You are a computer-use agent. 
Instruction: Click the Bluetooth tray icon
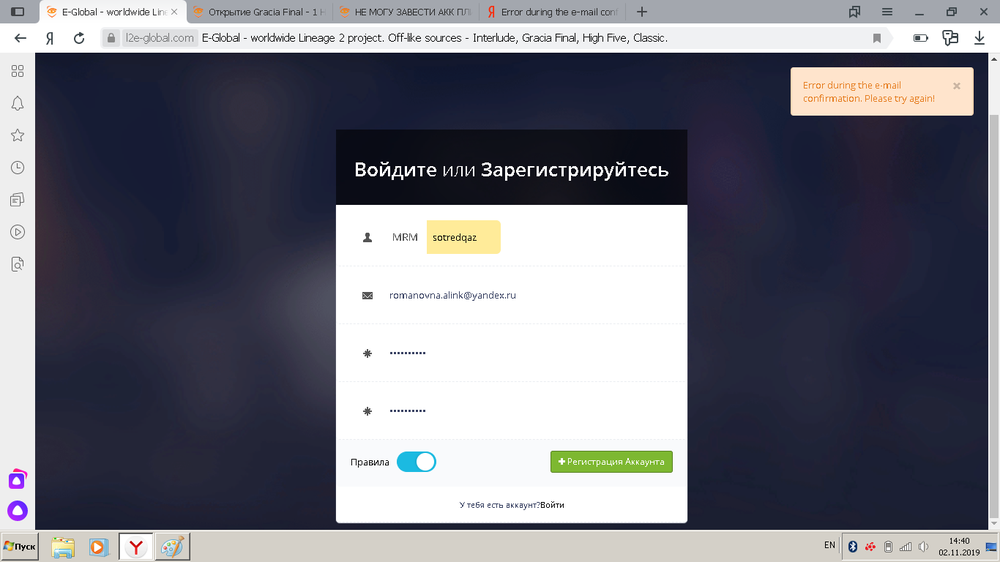point(853,547)
